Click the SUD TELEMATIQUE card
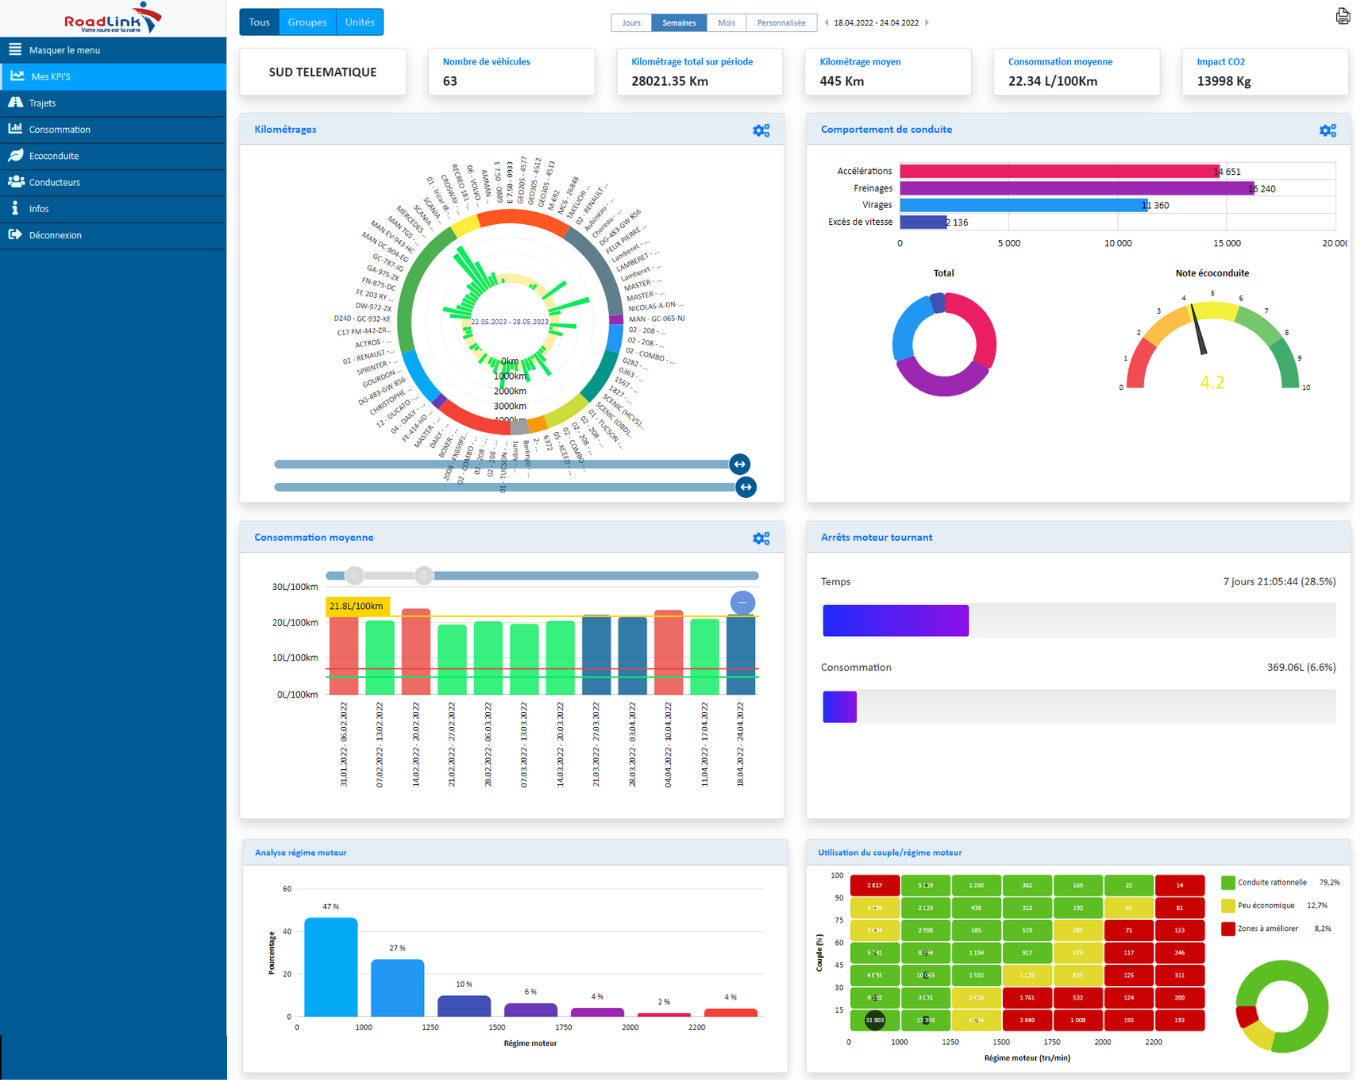The image size is (1364, 1080). tap(323, 72)
